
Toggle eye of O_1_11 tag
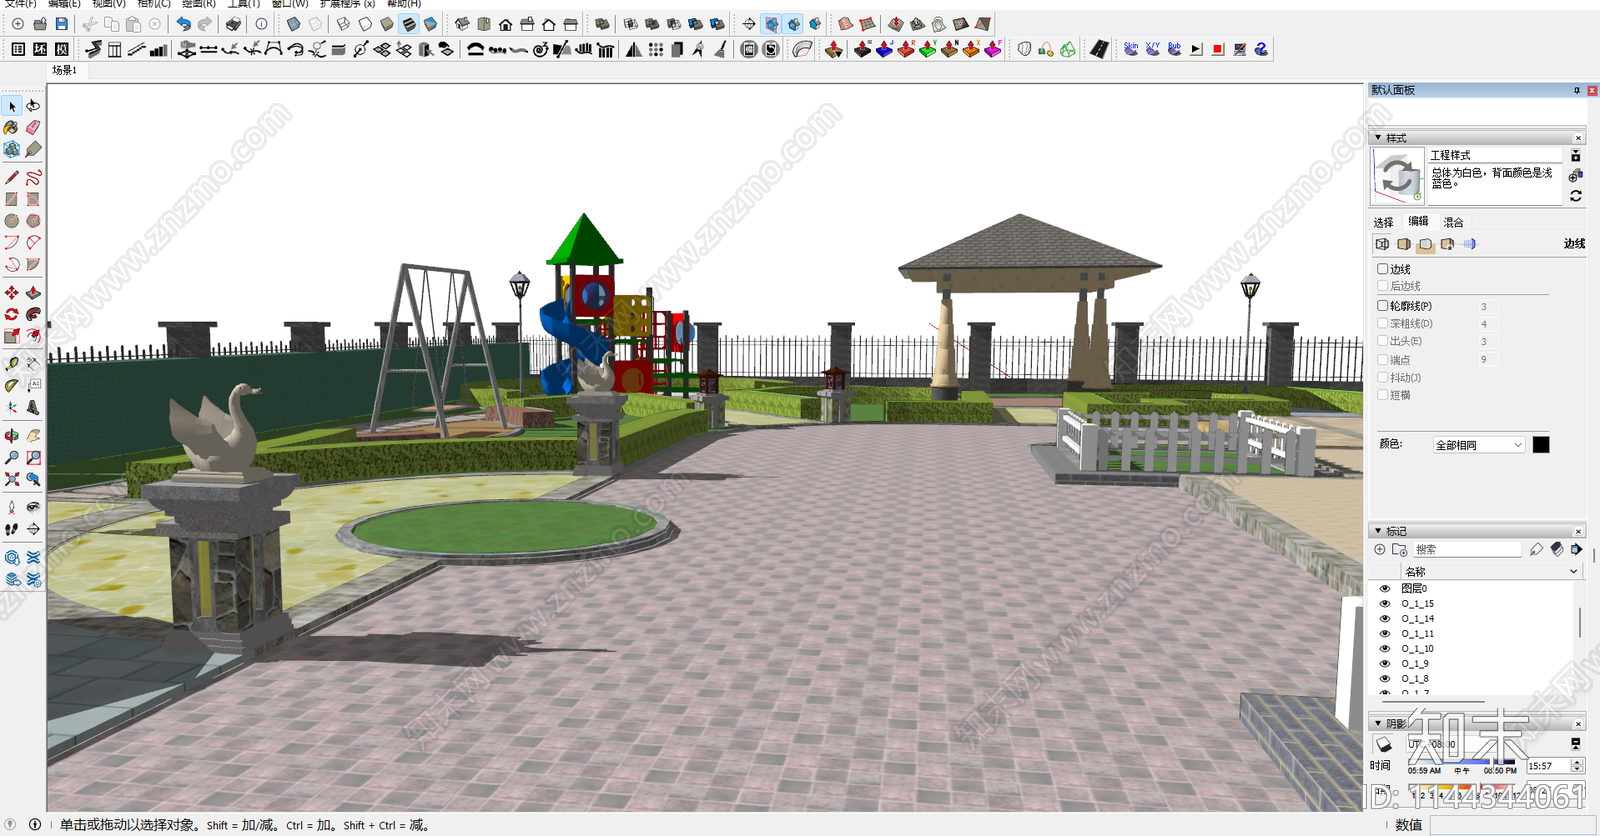tap(1385, 634)
